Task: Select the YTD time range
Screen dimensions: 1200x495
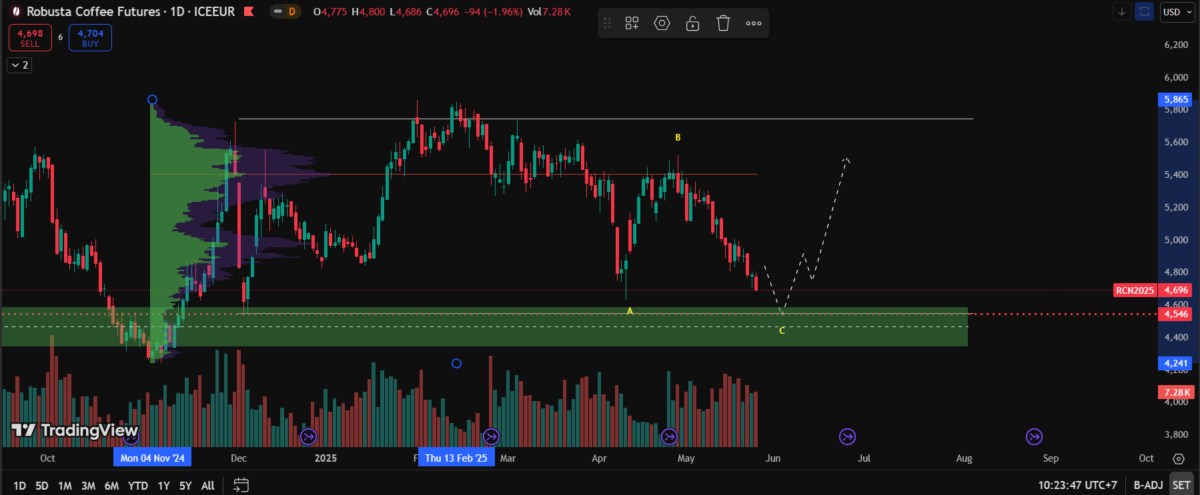Action: 138,485
